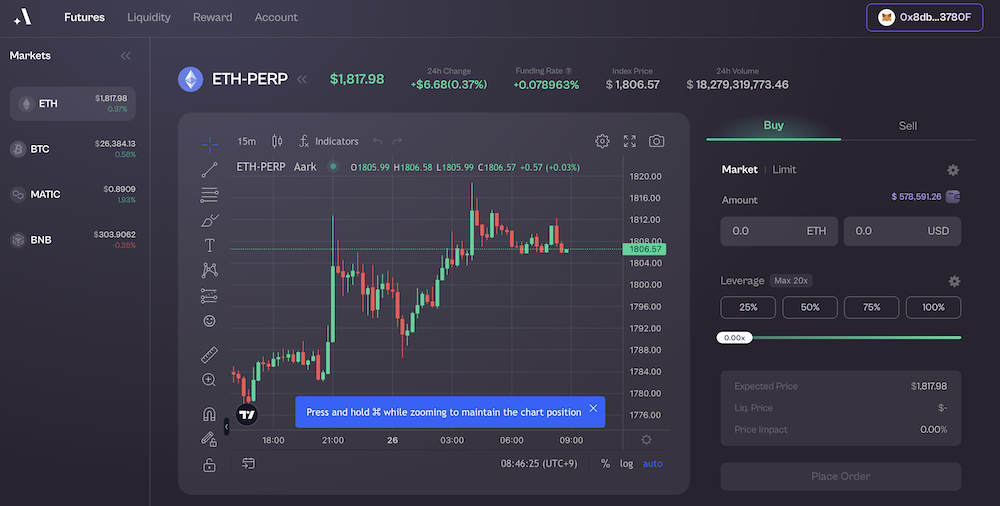The image size is (1000, 506).
Task: Take a chart snapshot with camera
Action: (656, 141)
